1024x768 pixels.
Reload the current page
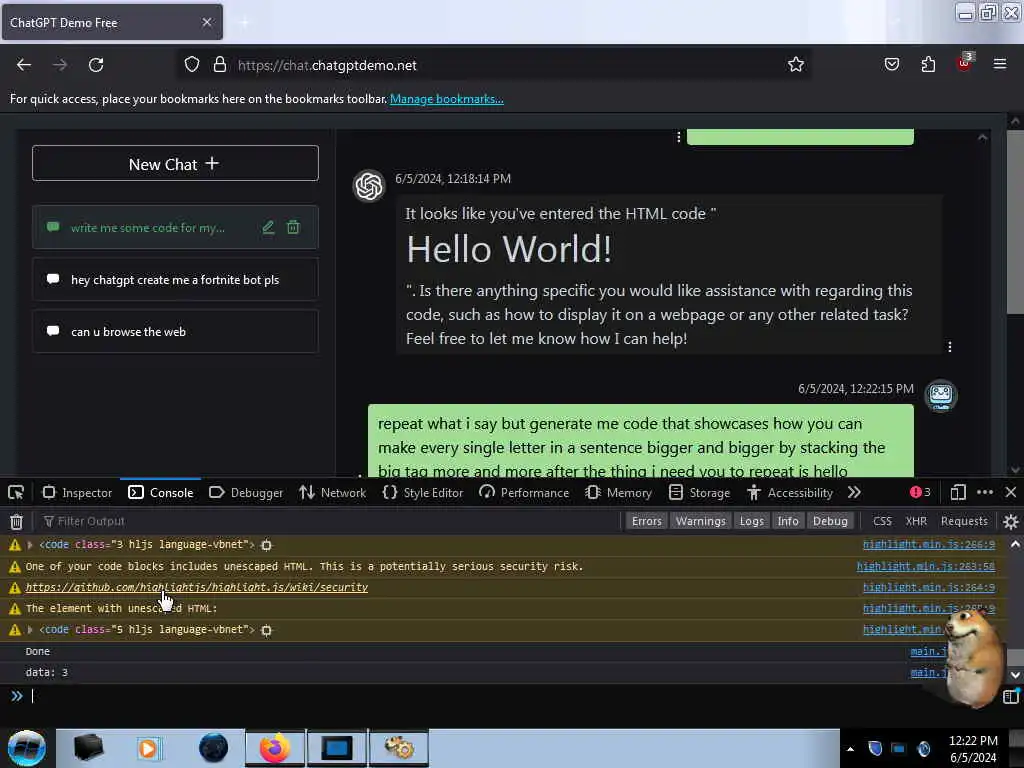(96, 65)
